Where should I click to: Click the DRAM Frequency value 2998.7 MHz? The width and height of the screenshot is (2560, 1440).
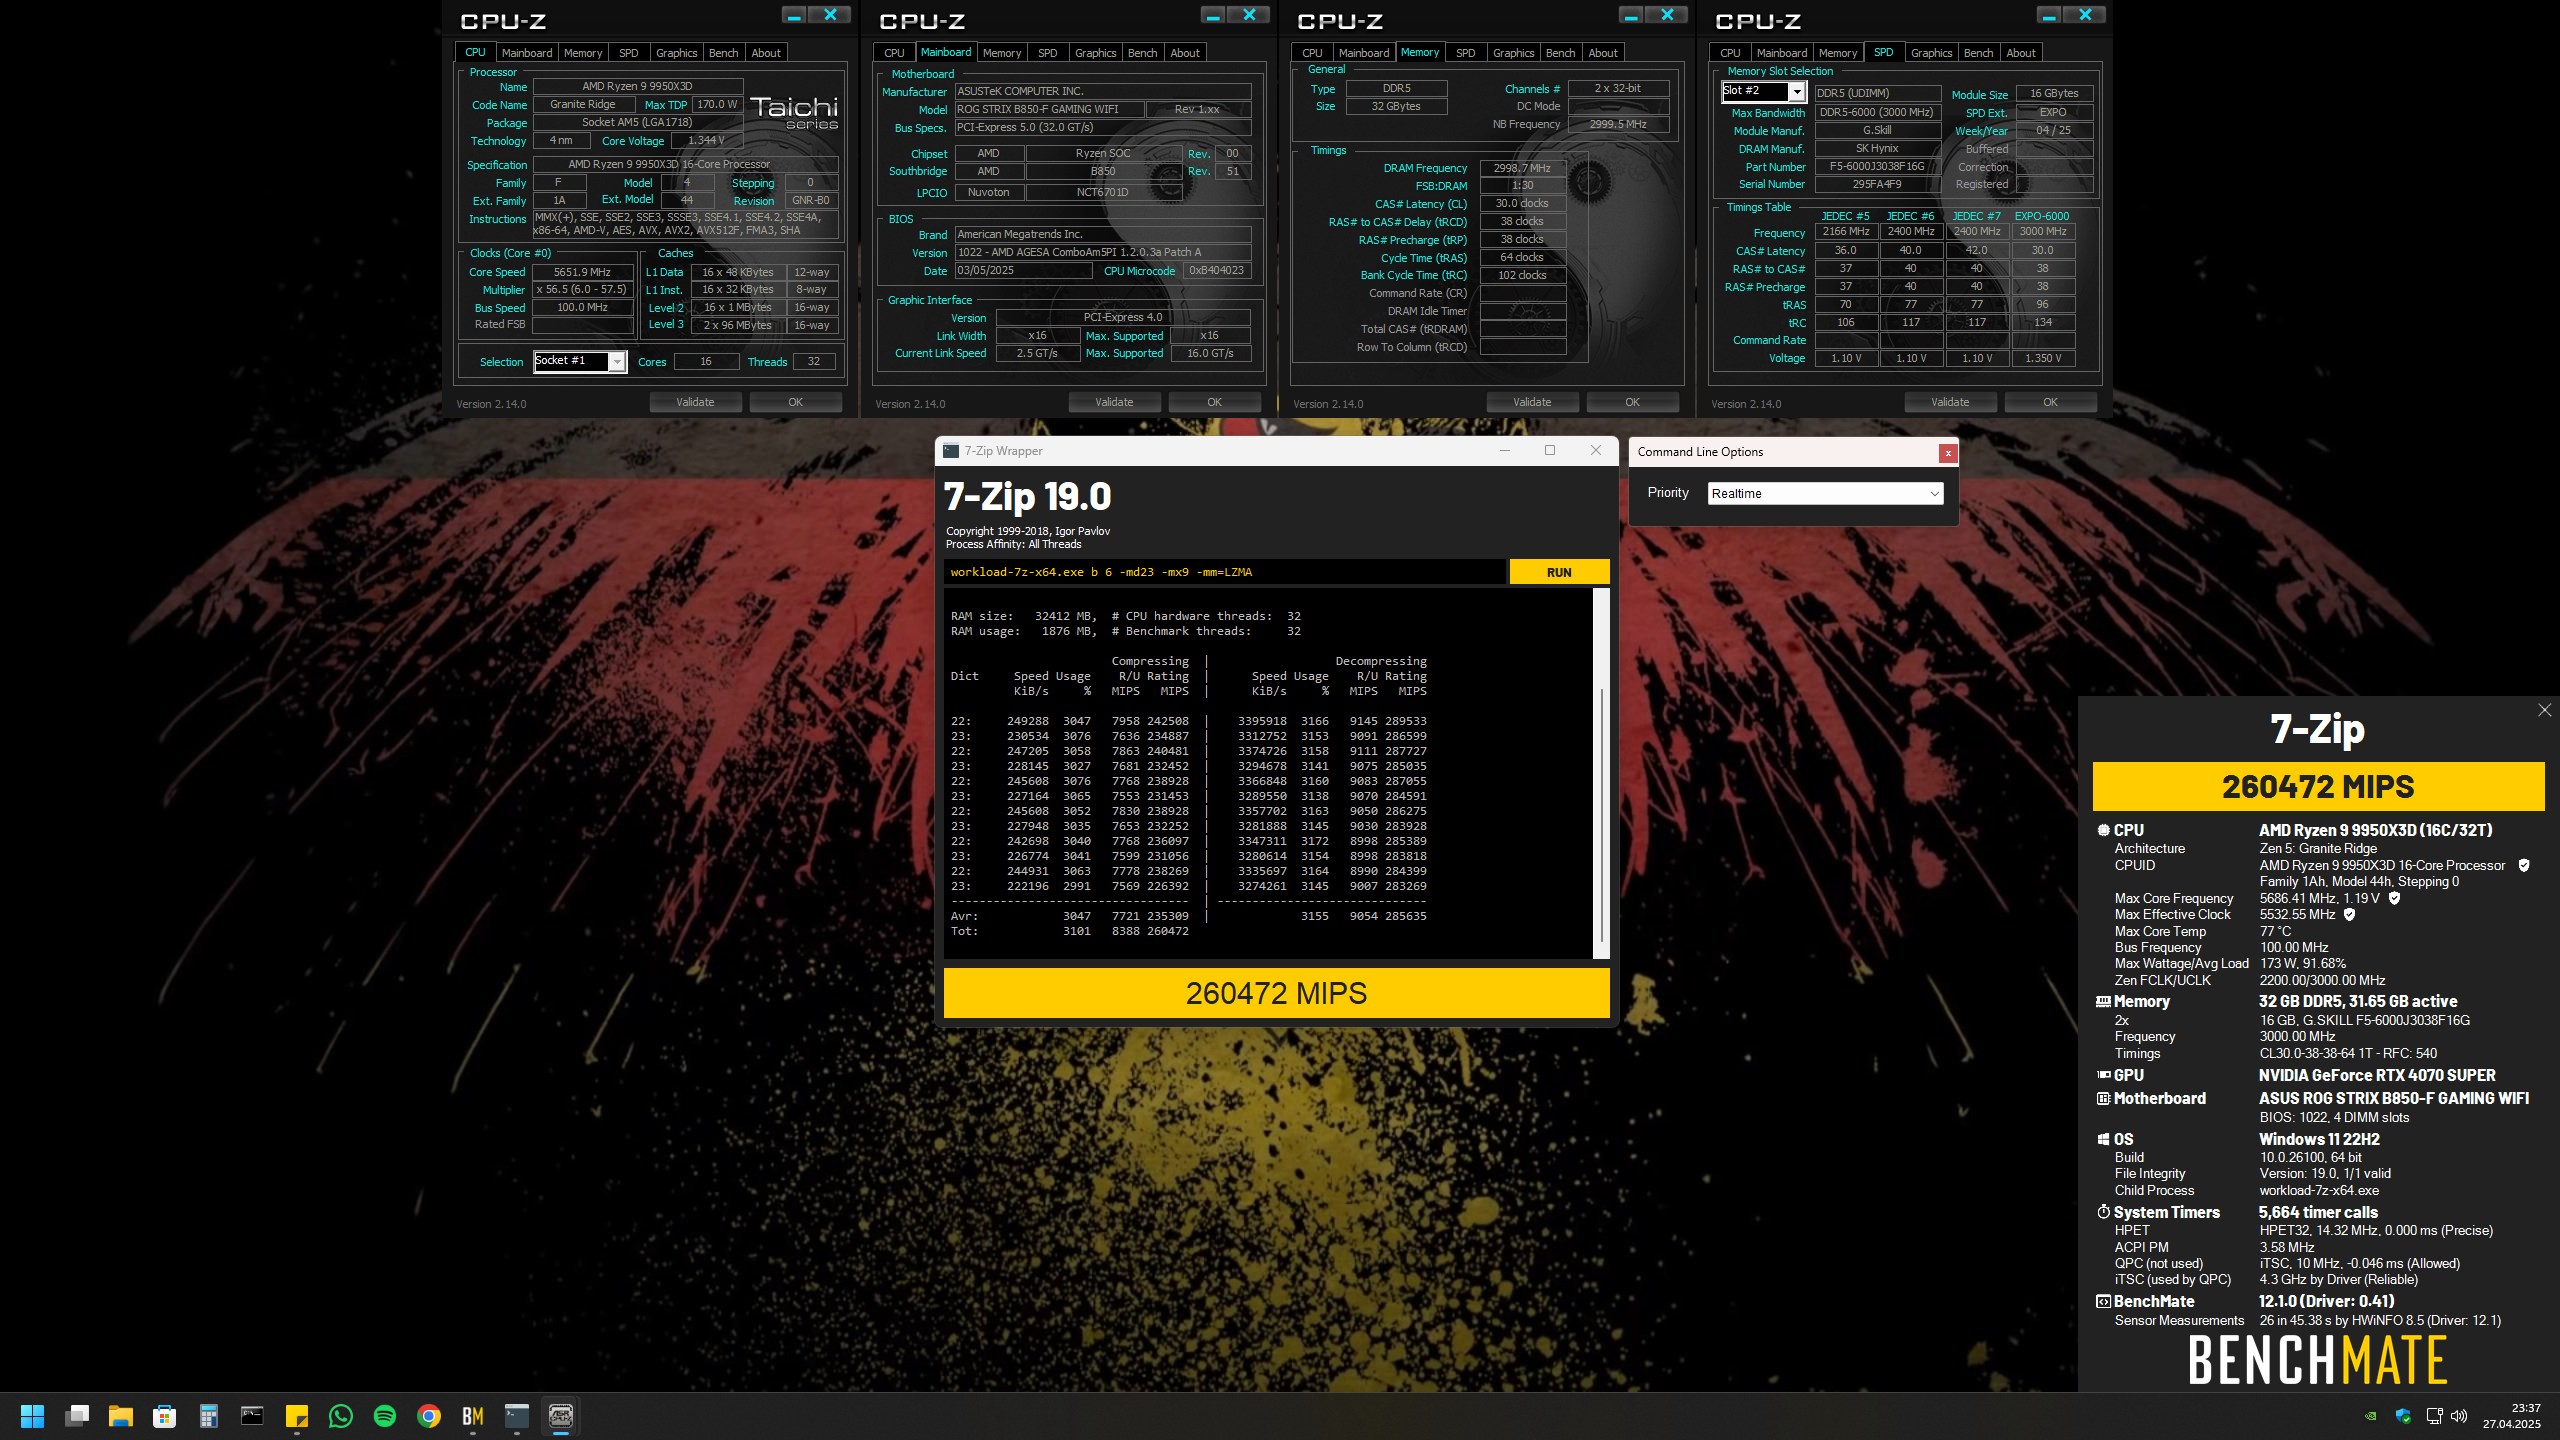click(x=1522, y=168)
